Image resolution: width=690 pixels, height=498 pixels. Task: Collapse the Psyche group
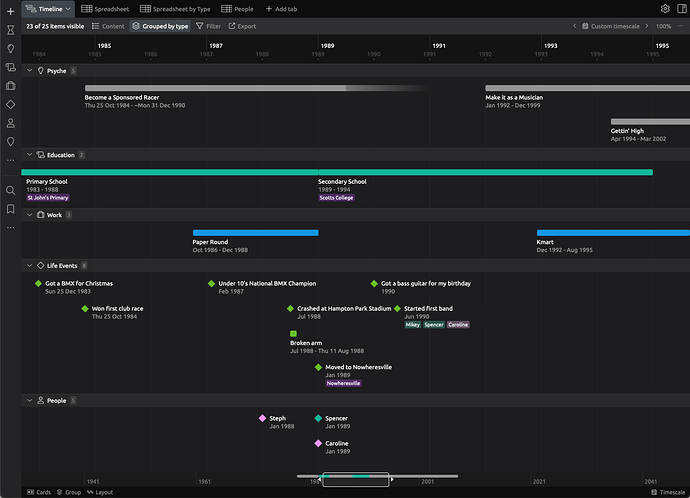point(29,71)
